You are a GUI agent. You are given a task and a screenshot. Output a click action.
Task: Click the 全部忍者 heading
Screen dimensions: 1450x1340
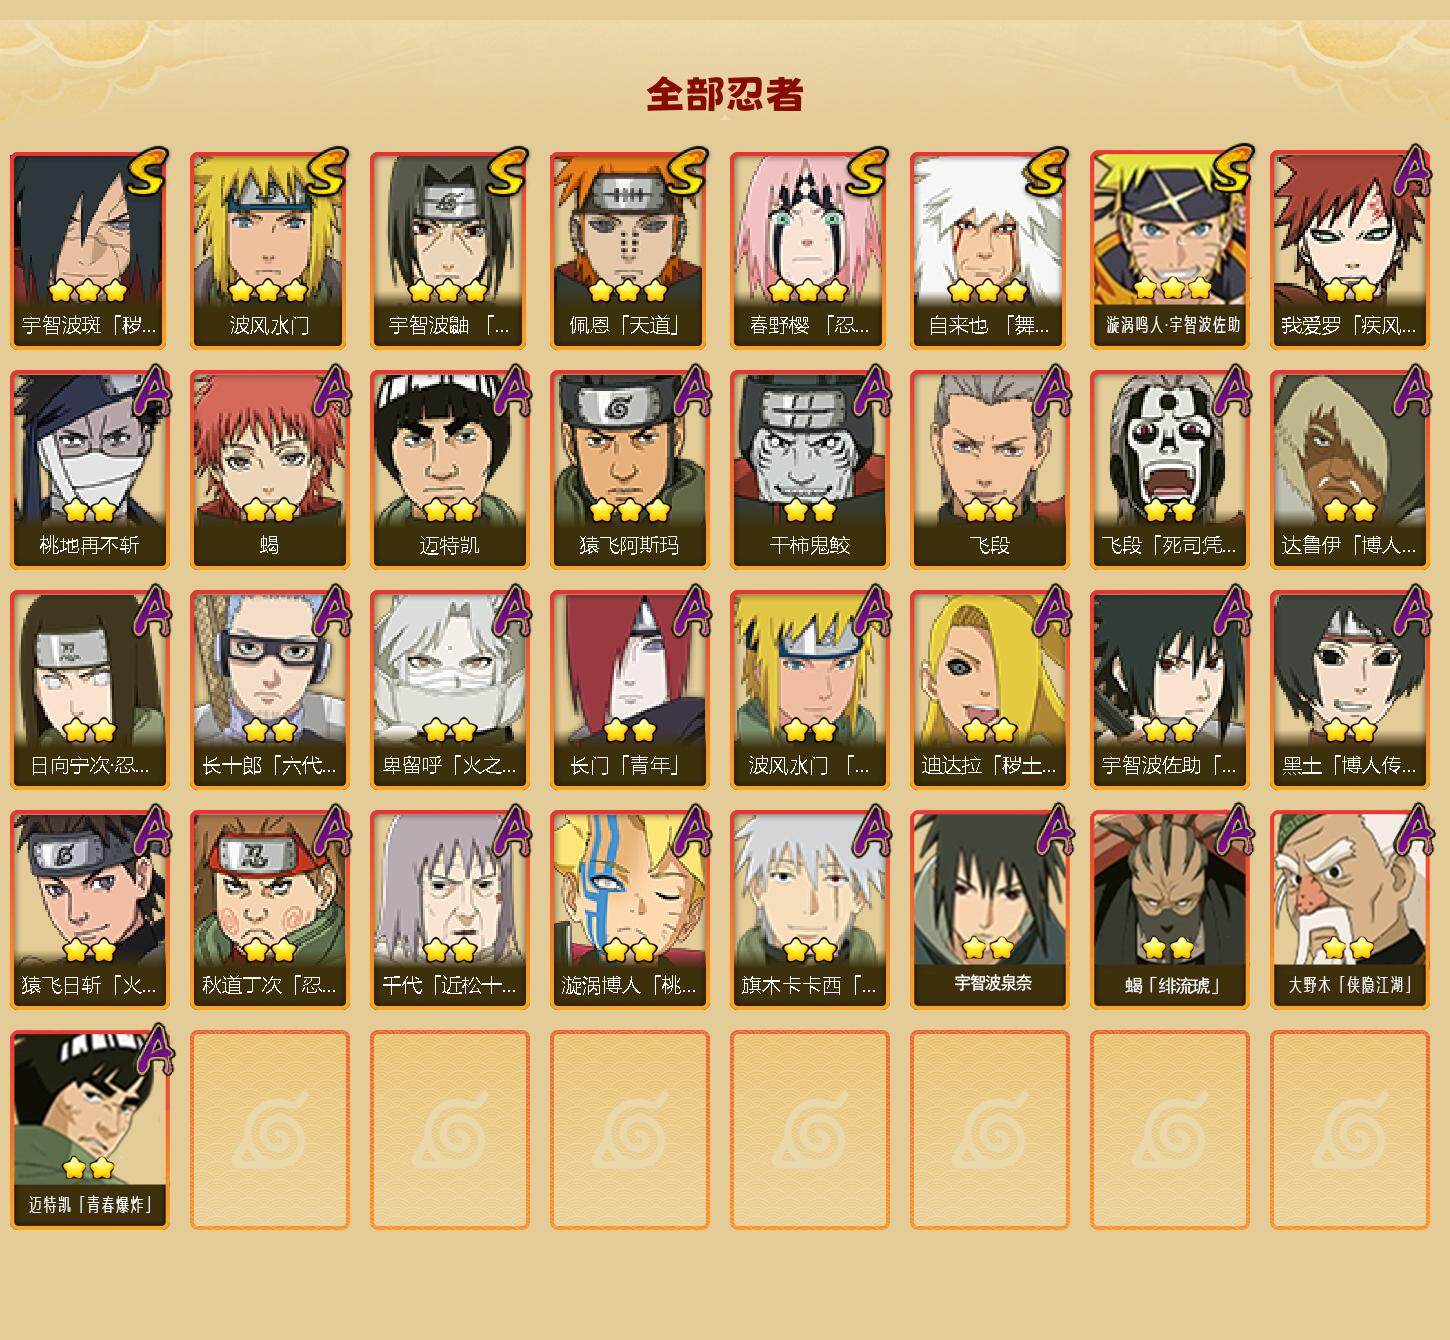[x=725, y=95]
